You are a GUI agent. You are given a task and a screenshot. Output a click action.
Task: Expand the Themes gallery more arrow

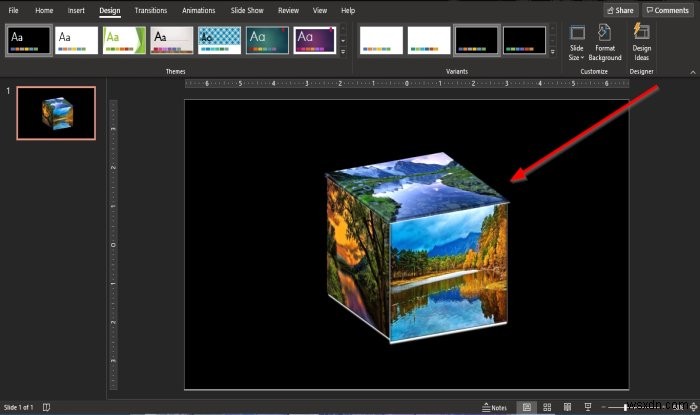tap(343, 52)
